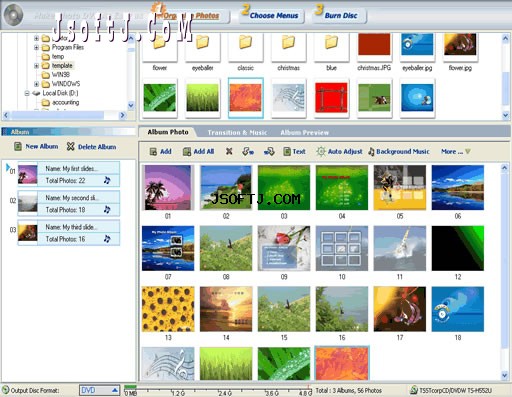Viewport: 512px width, 397px height.
Task: Click the rotate 90 clockwise icon
Action: click(269, 152)
